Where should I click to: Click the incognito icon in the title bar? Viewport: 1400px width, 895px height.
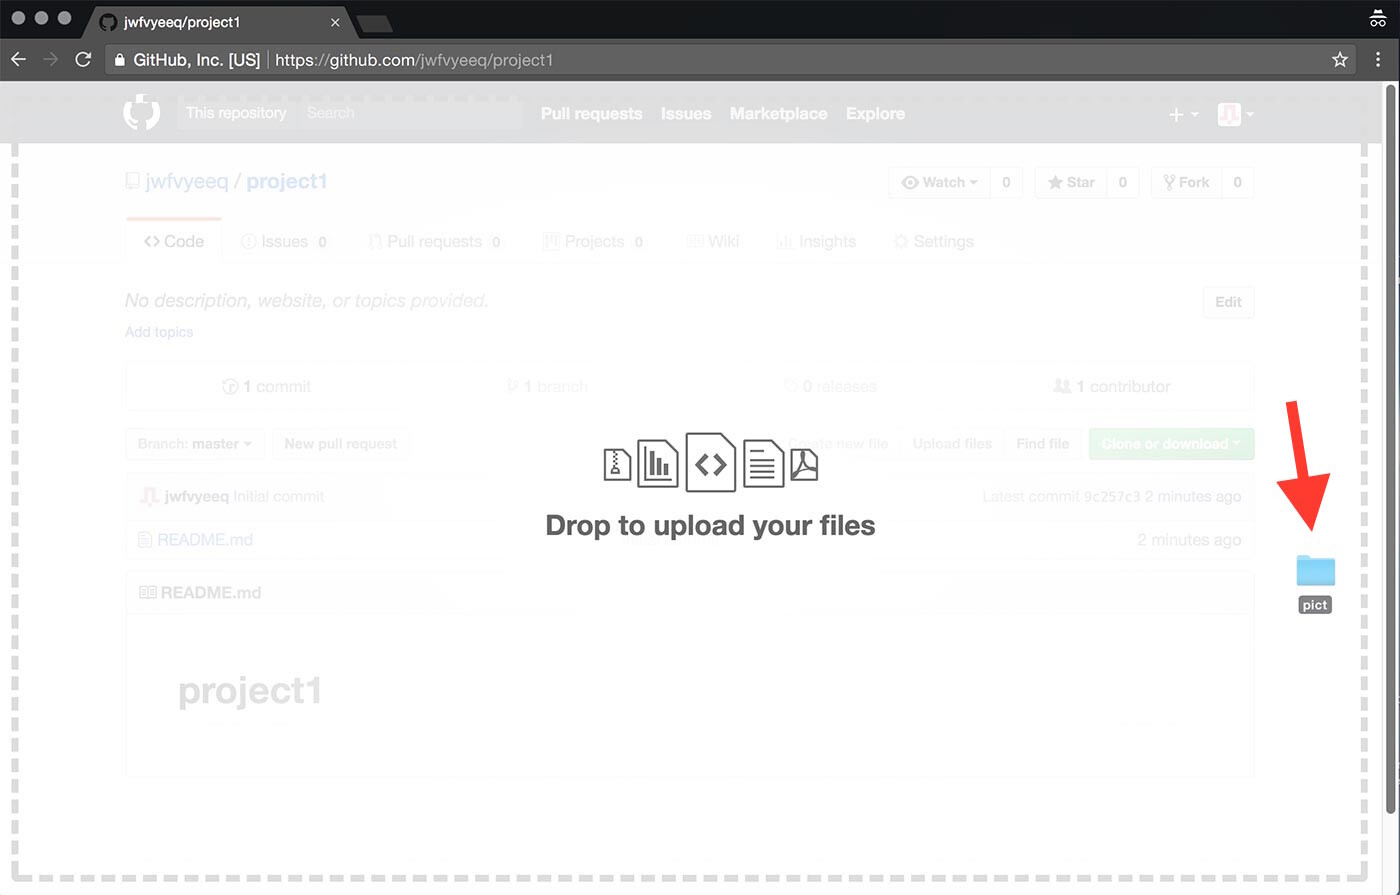[1378, 19]
